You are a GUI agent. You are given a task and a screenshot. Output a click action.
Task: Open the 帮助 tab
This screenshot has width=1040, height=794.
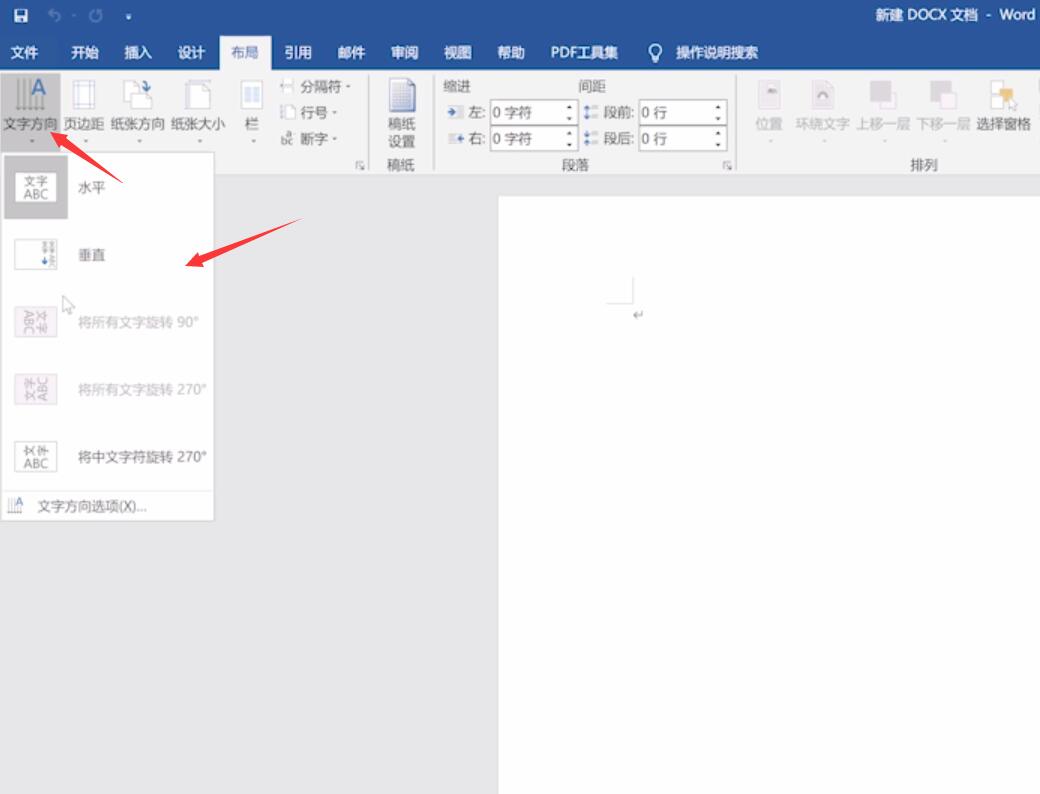pyautogui.click(x=511, y=52)
